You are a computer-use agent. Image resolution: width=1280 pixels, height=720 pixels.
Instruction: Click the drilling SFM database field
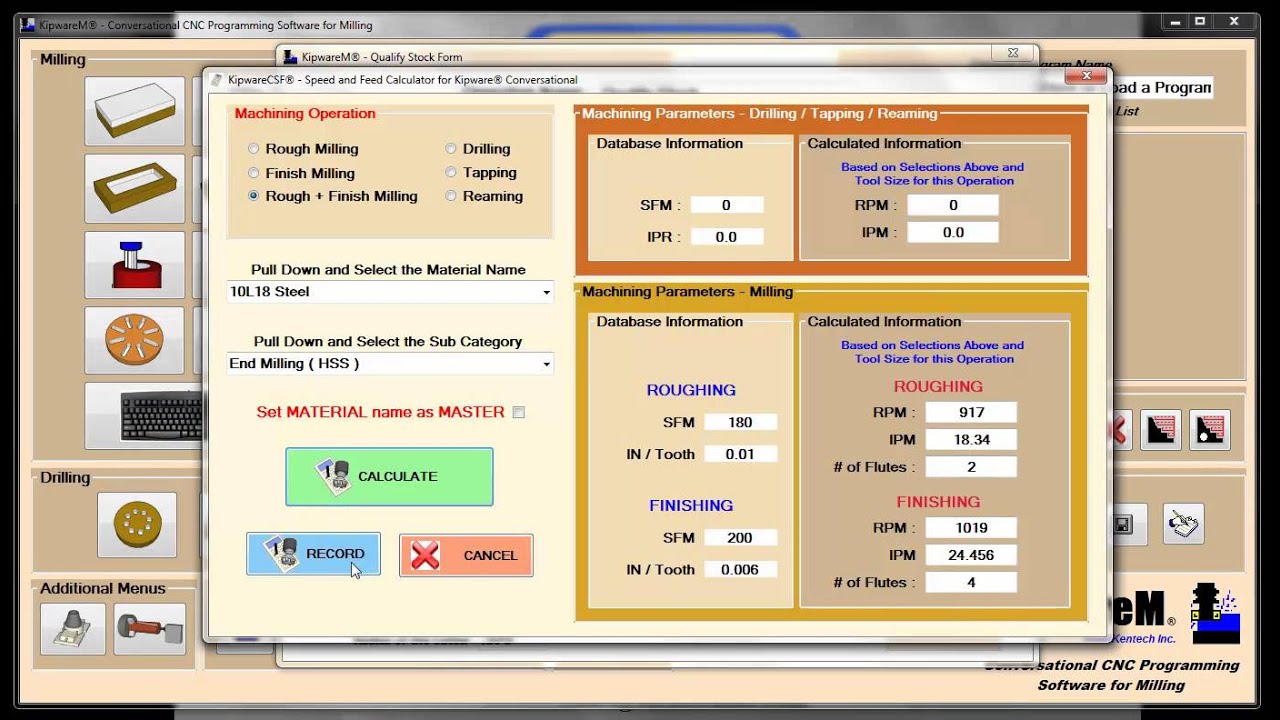[x=726, y=205]
